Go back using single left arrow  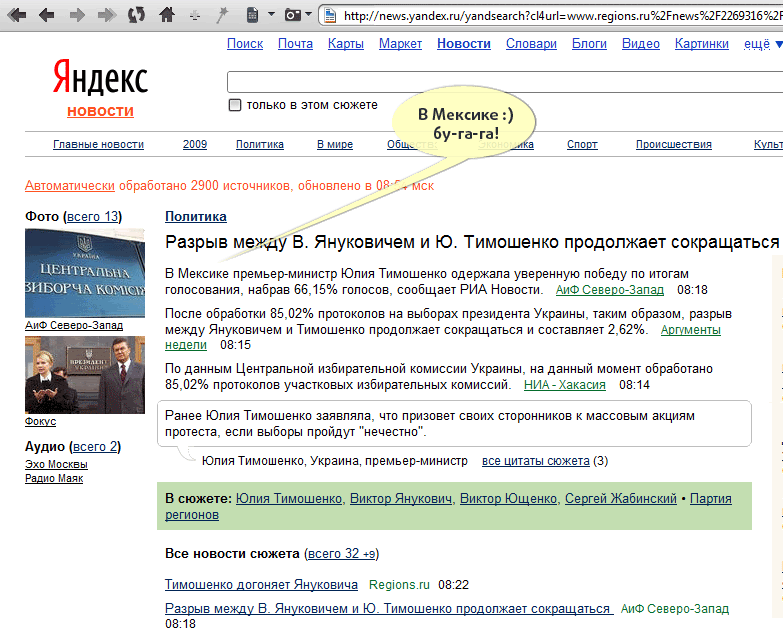point(47,15)
